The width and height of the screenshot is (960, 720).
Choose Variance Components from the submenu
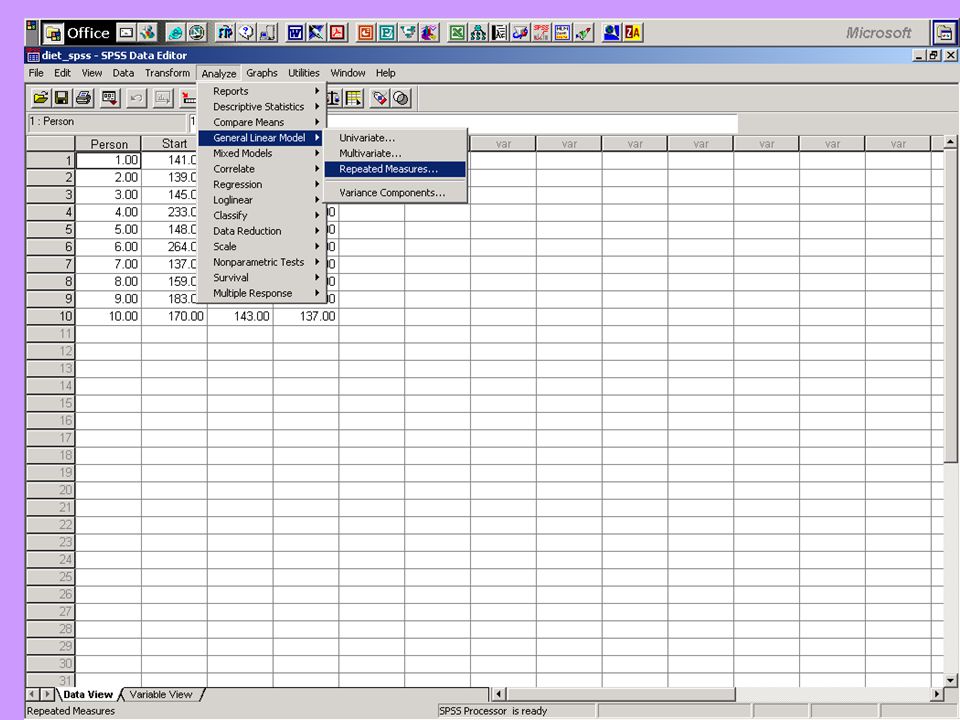[x=395, y=193]
